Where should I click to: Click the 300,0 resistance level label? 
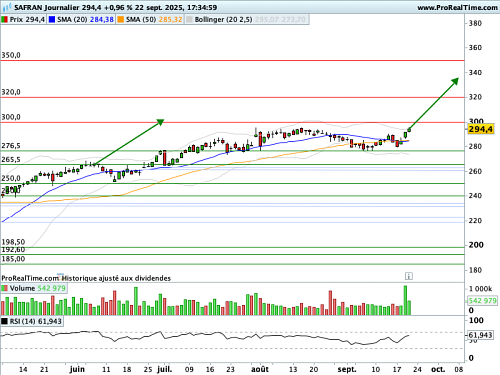tap(11, 117)
